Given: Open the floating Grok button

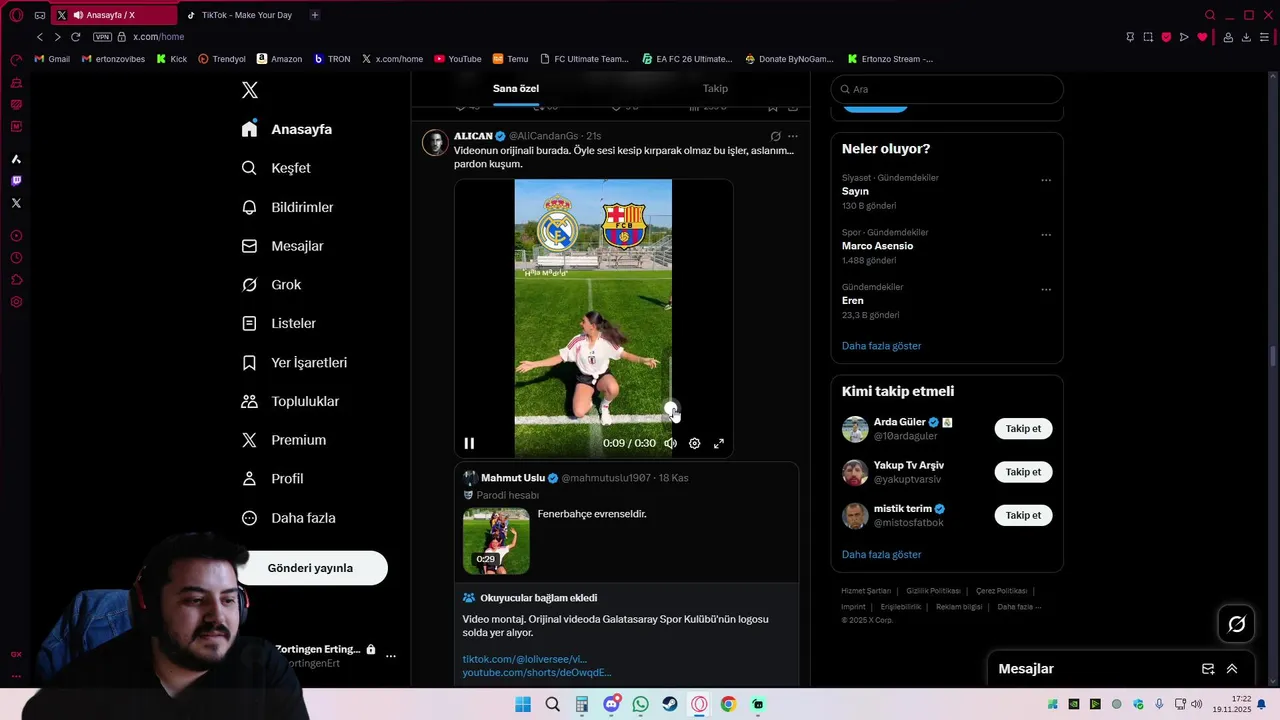Looking at the screenshot, I should [1237, 624].
